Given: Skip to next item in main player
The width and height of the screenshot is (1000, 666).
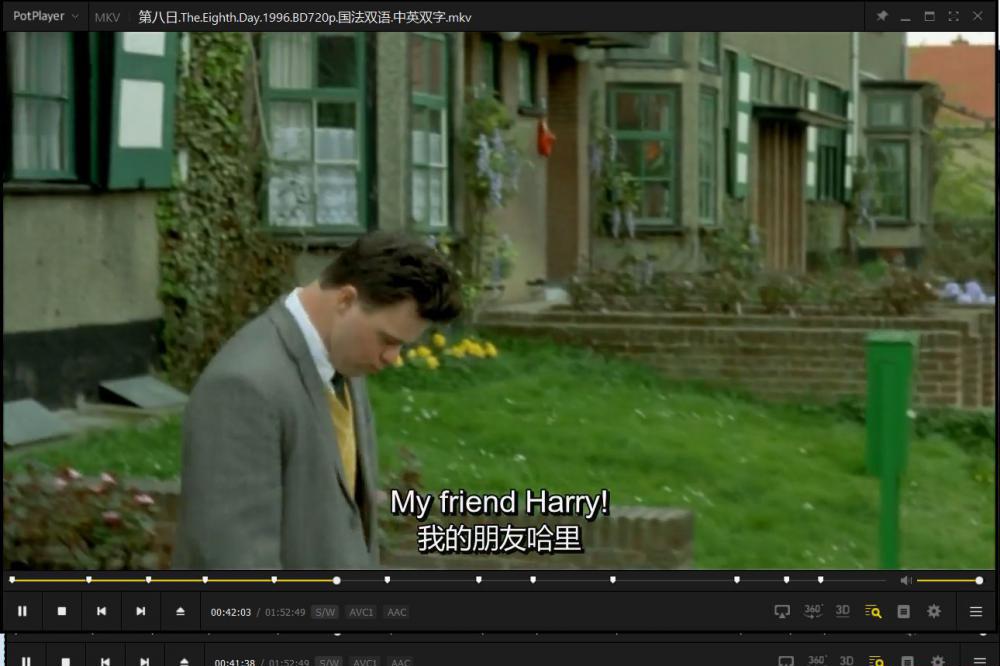Looking at the screenshot, I should click(141, 611).
